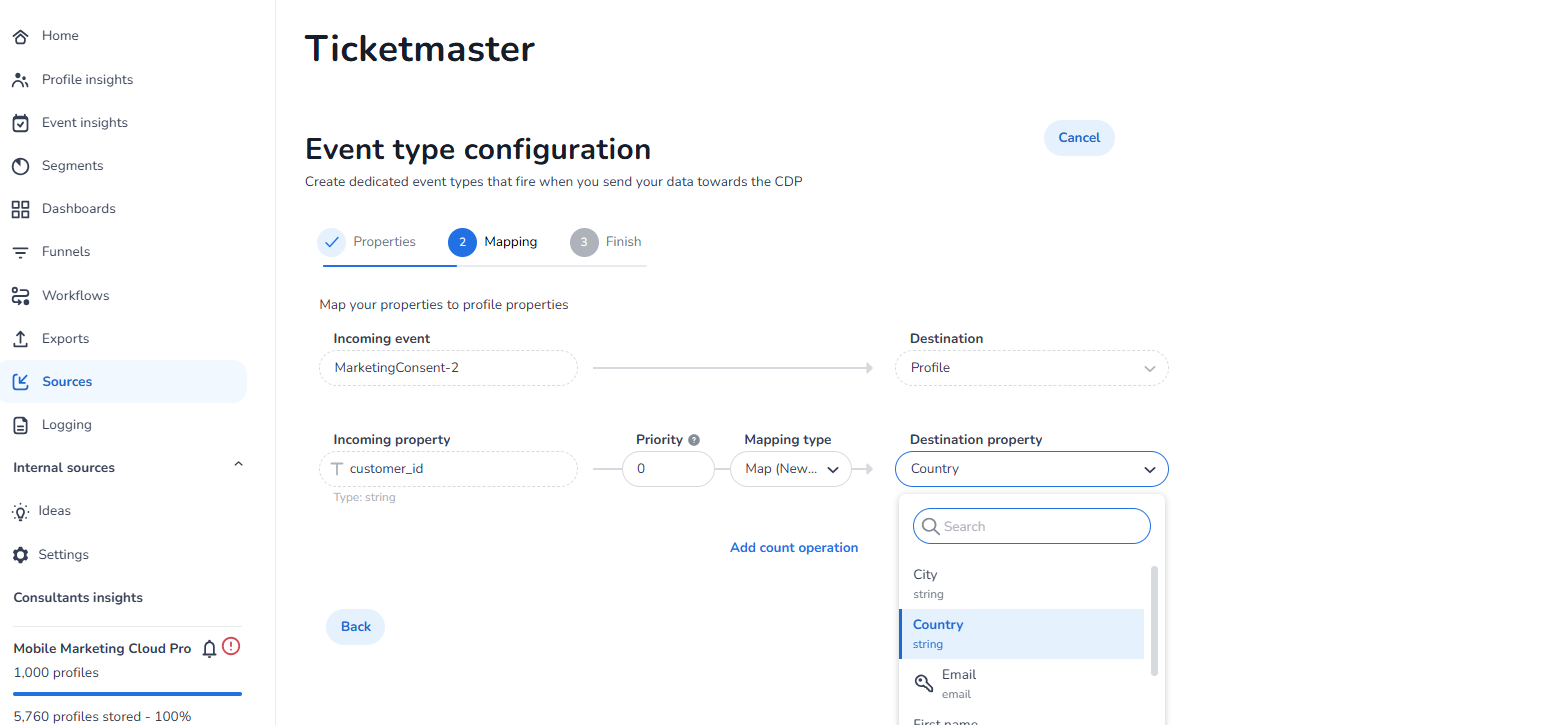This screenshot has height=725, width=1552.
Task: Click the key icon beside Email option
Action: [x=924, y=683]
